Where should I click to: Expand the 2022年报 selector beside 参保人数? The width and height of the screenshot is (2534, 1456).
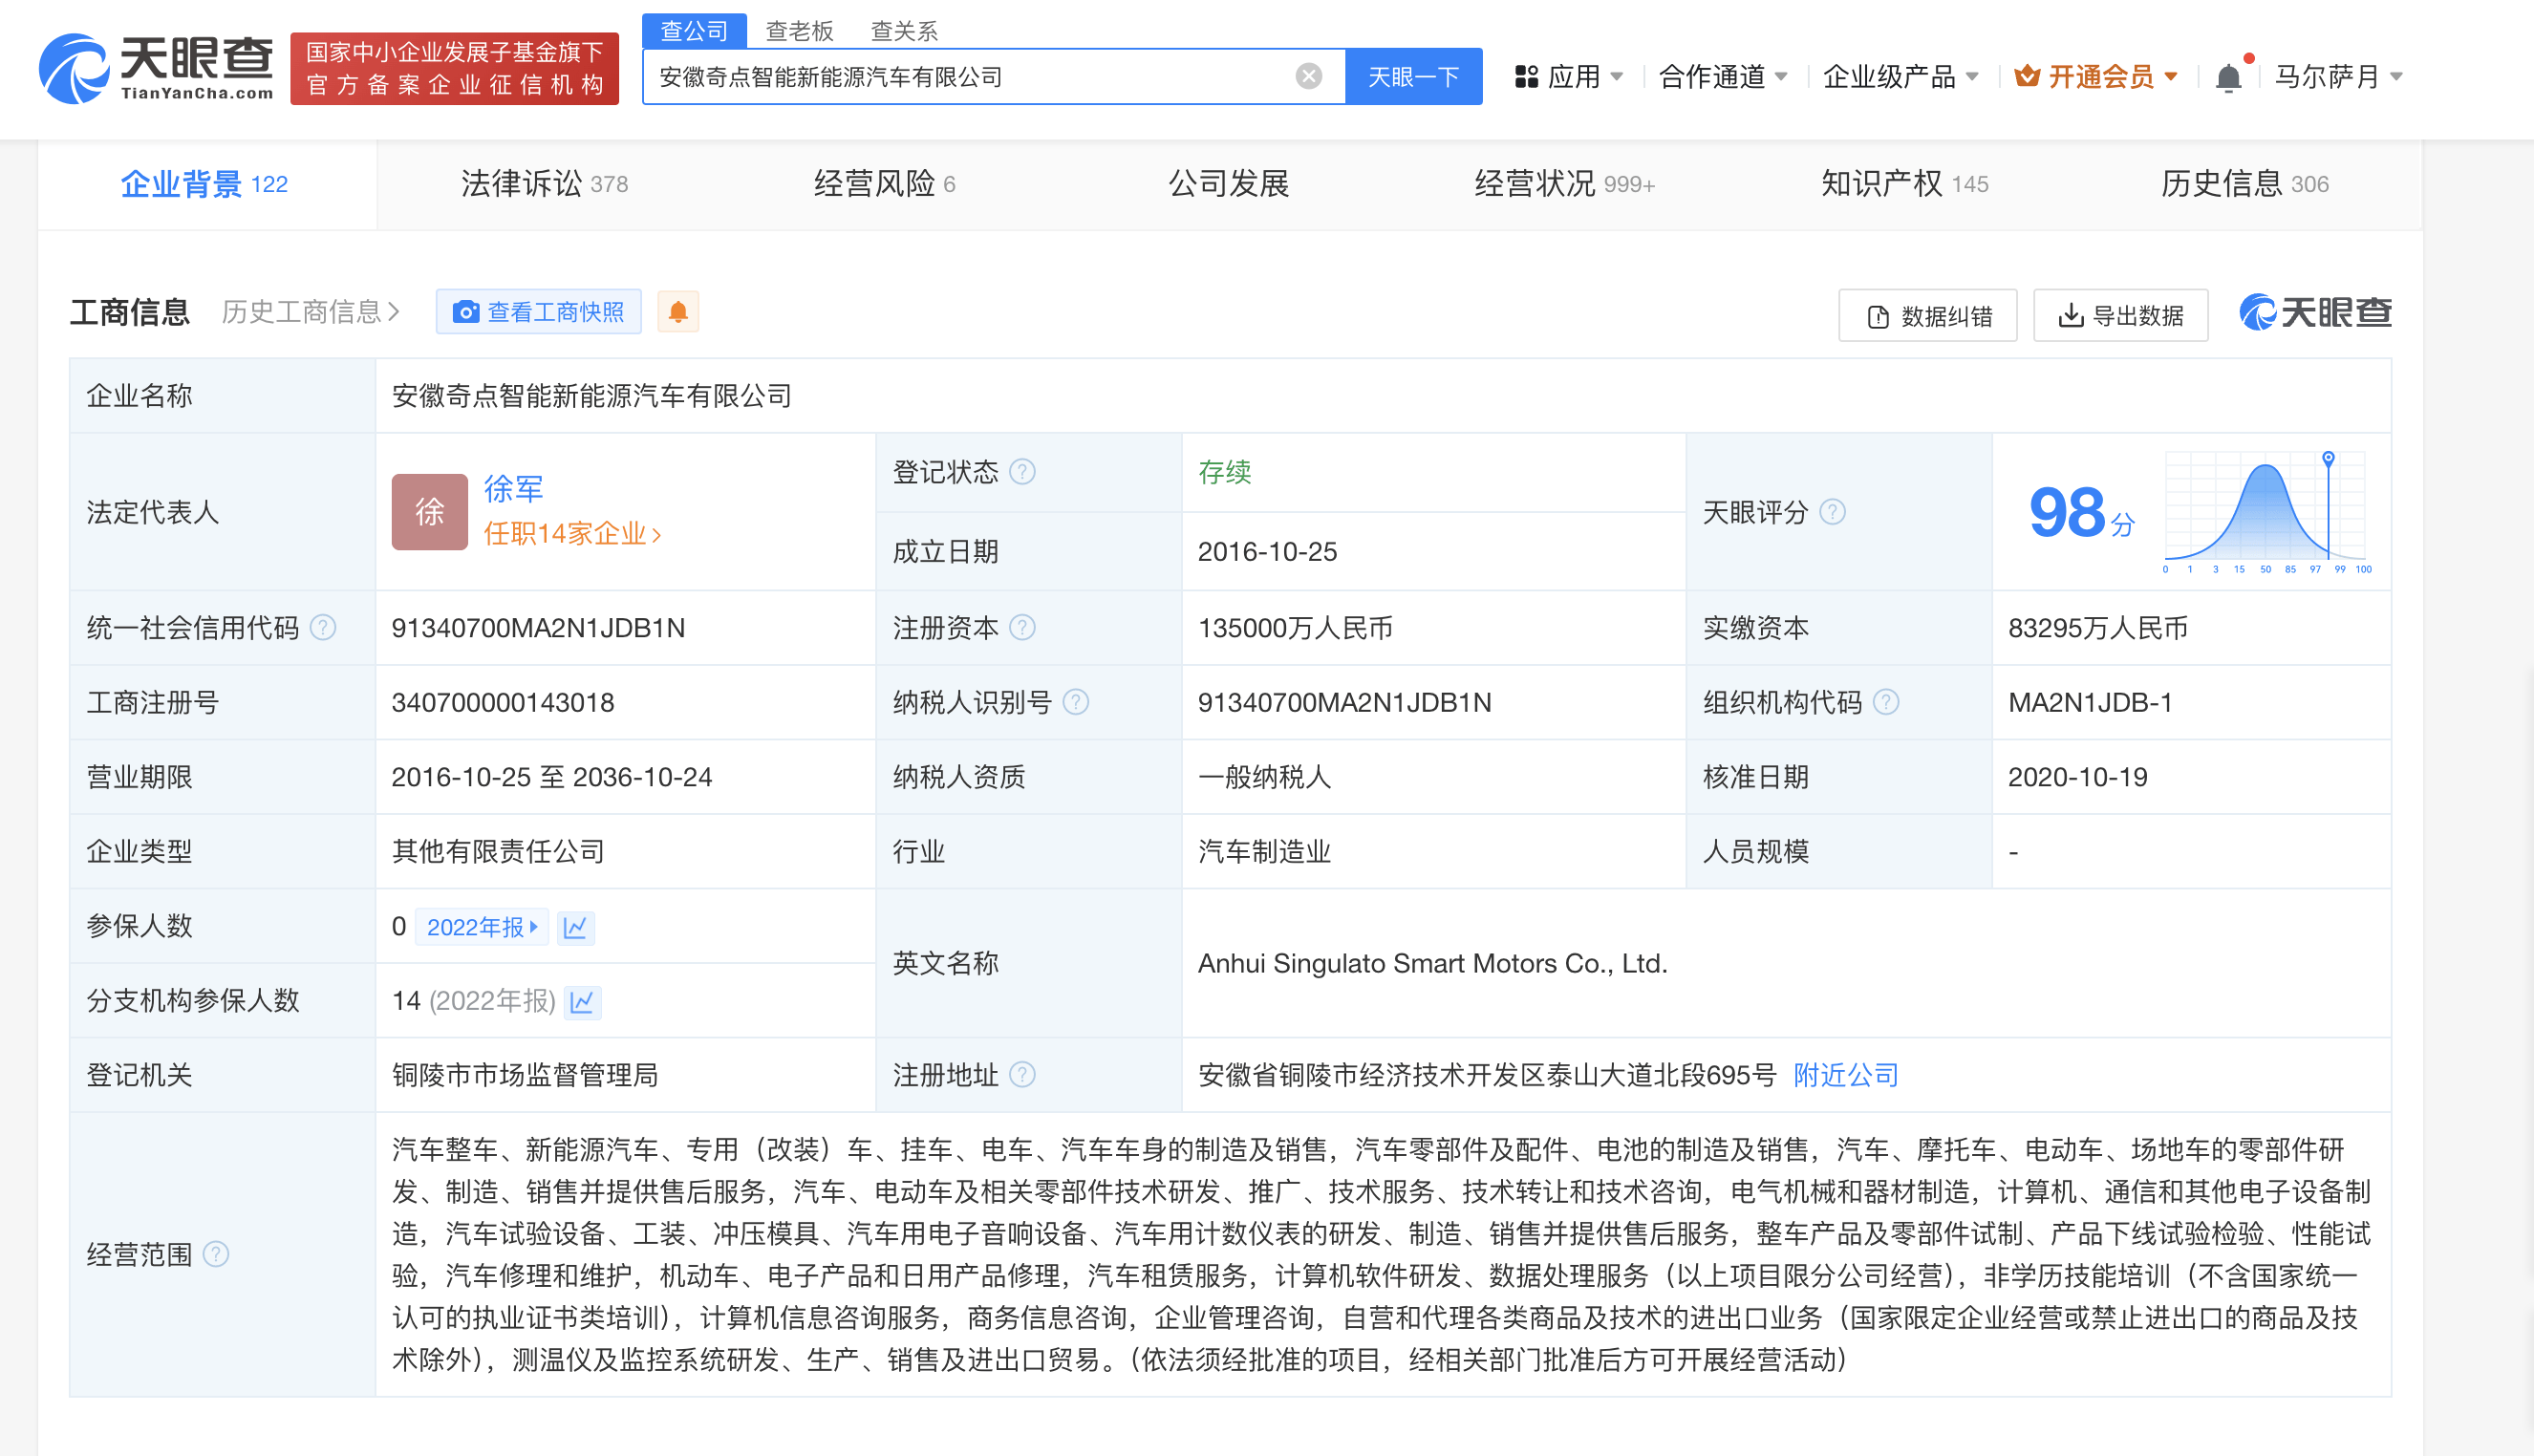point(482,926)
